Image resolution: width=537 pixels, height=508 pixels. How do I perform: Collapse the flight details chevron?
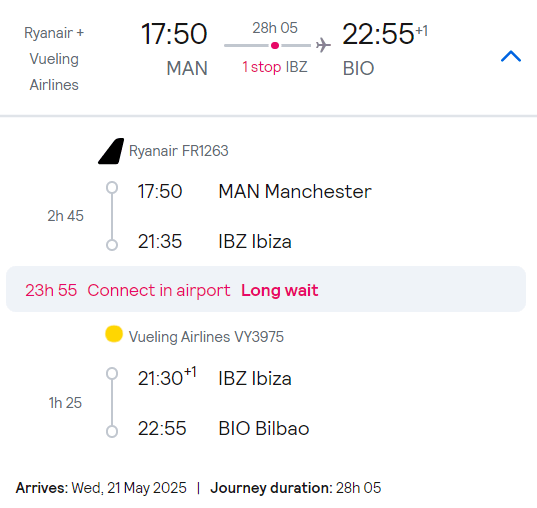[x=511, y=56]
